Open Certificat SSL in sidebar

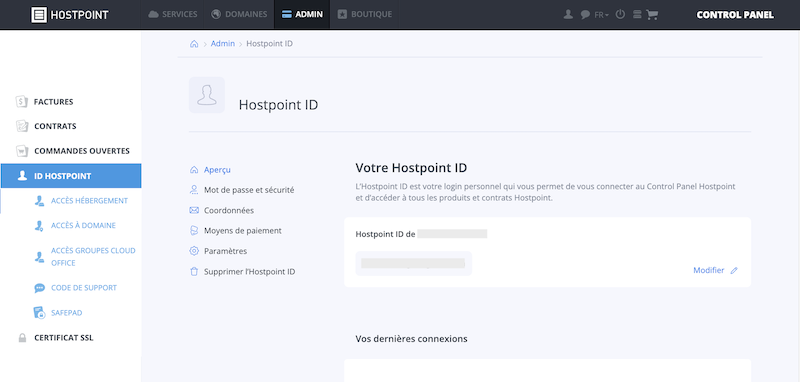(64, 338)
